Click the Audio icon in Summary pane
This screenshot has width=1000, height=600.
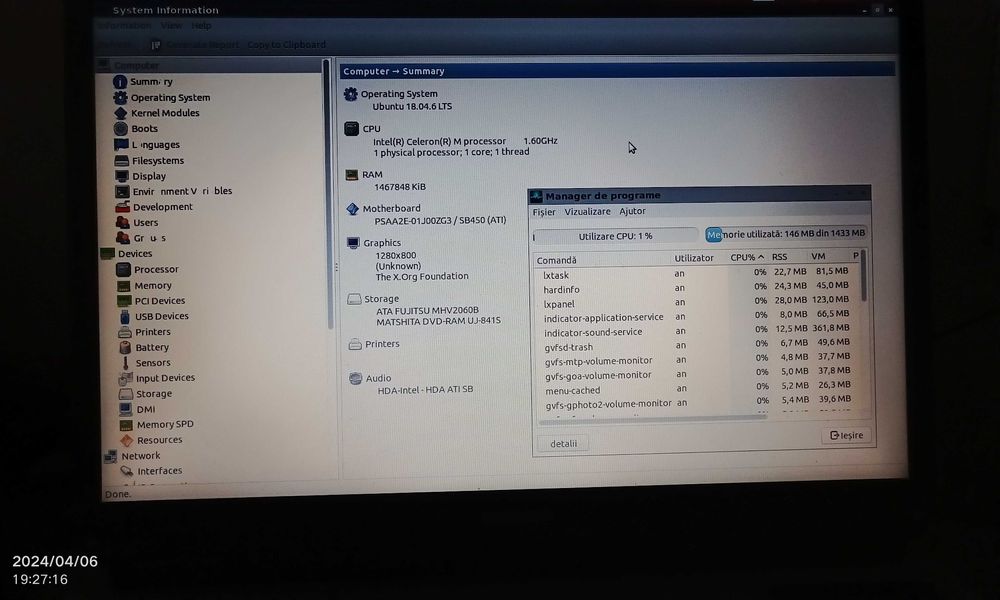[x=356, y=378]
